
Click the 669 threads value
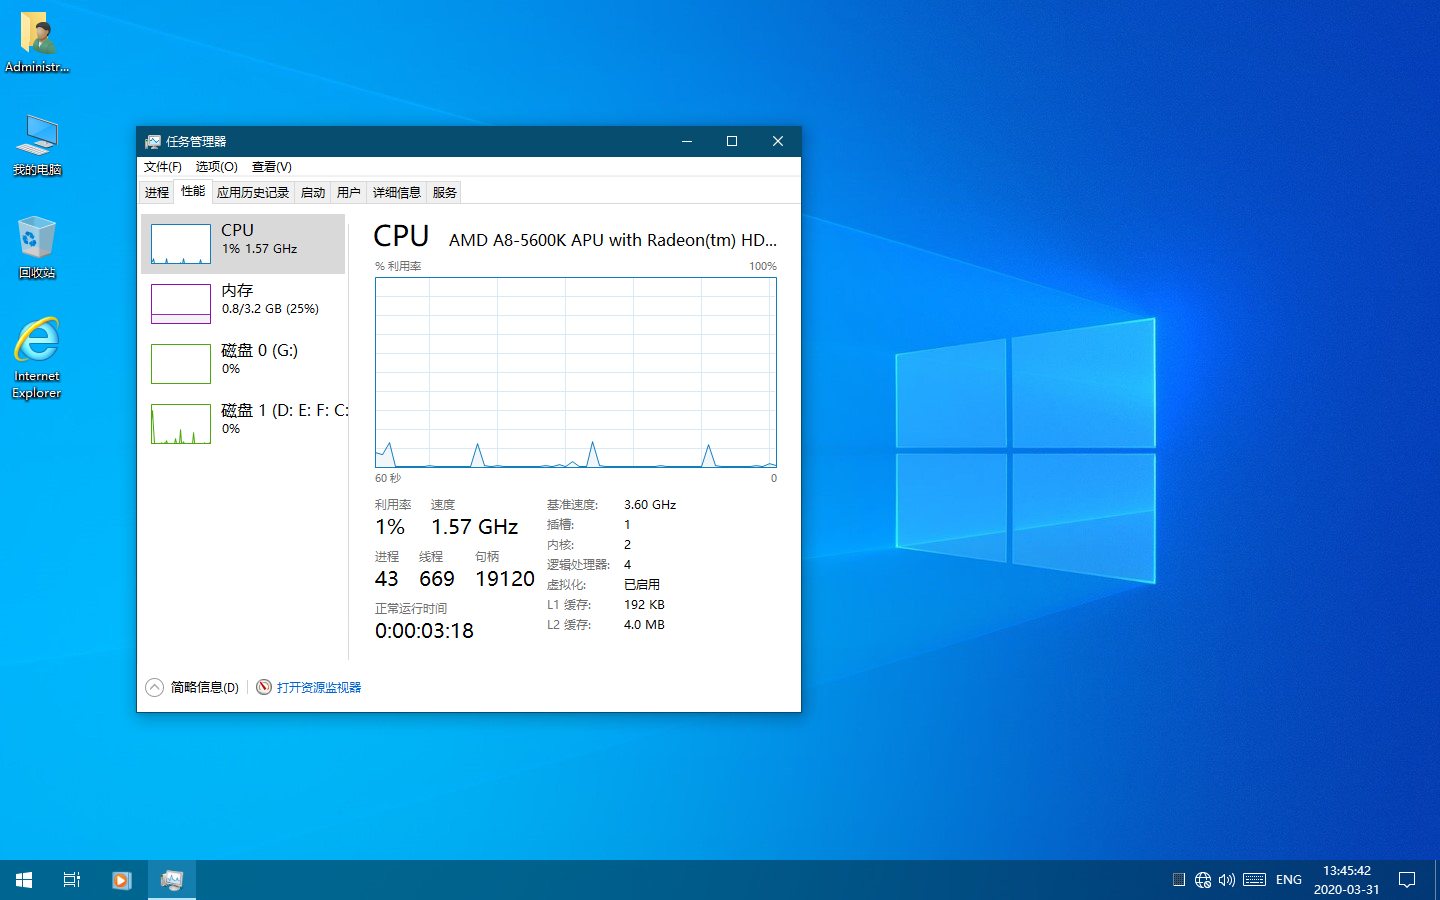[437, 579]
